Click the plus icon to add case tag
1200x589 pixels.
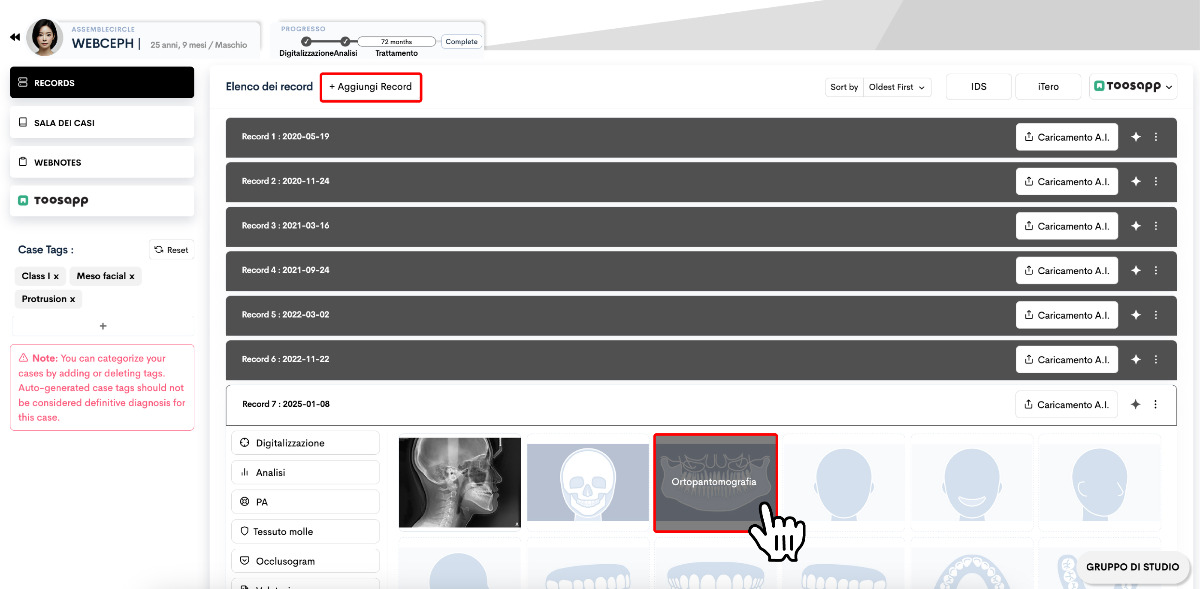tap(102, 326)
